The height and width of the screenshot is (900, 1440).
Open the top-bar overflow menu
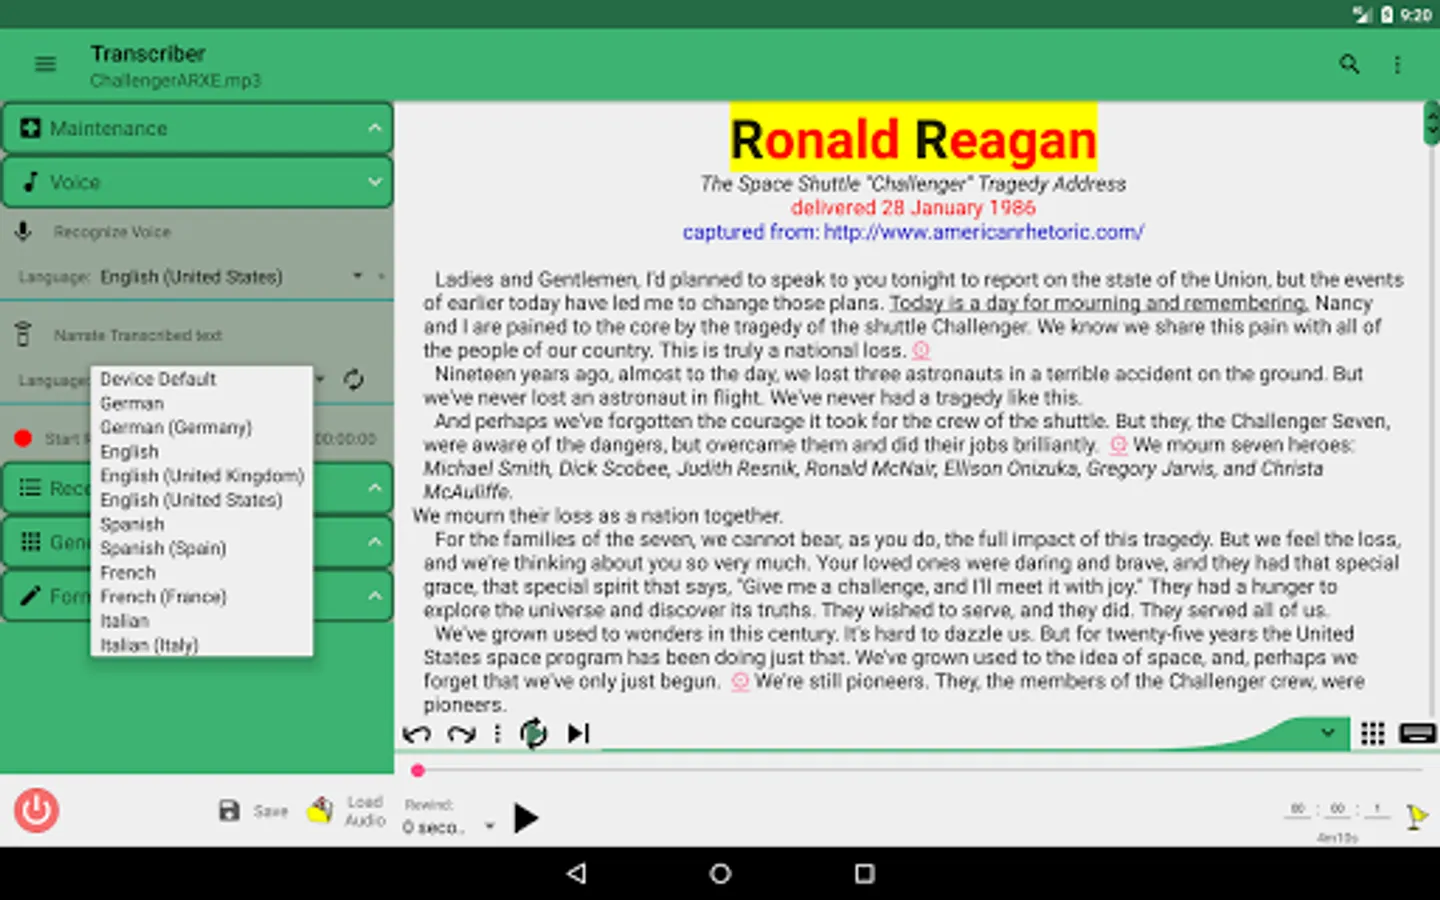(1397, 64)
